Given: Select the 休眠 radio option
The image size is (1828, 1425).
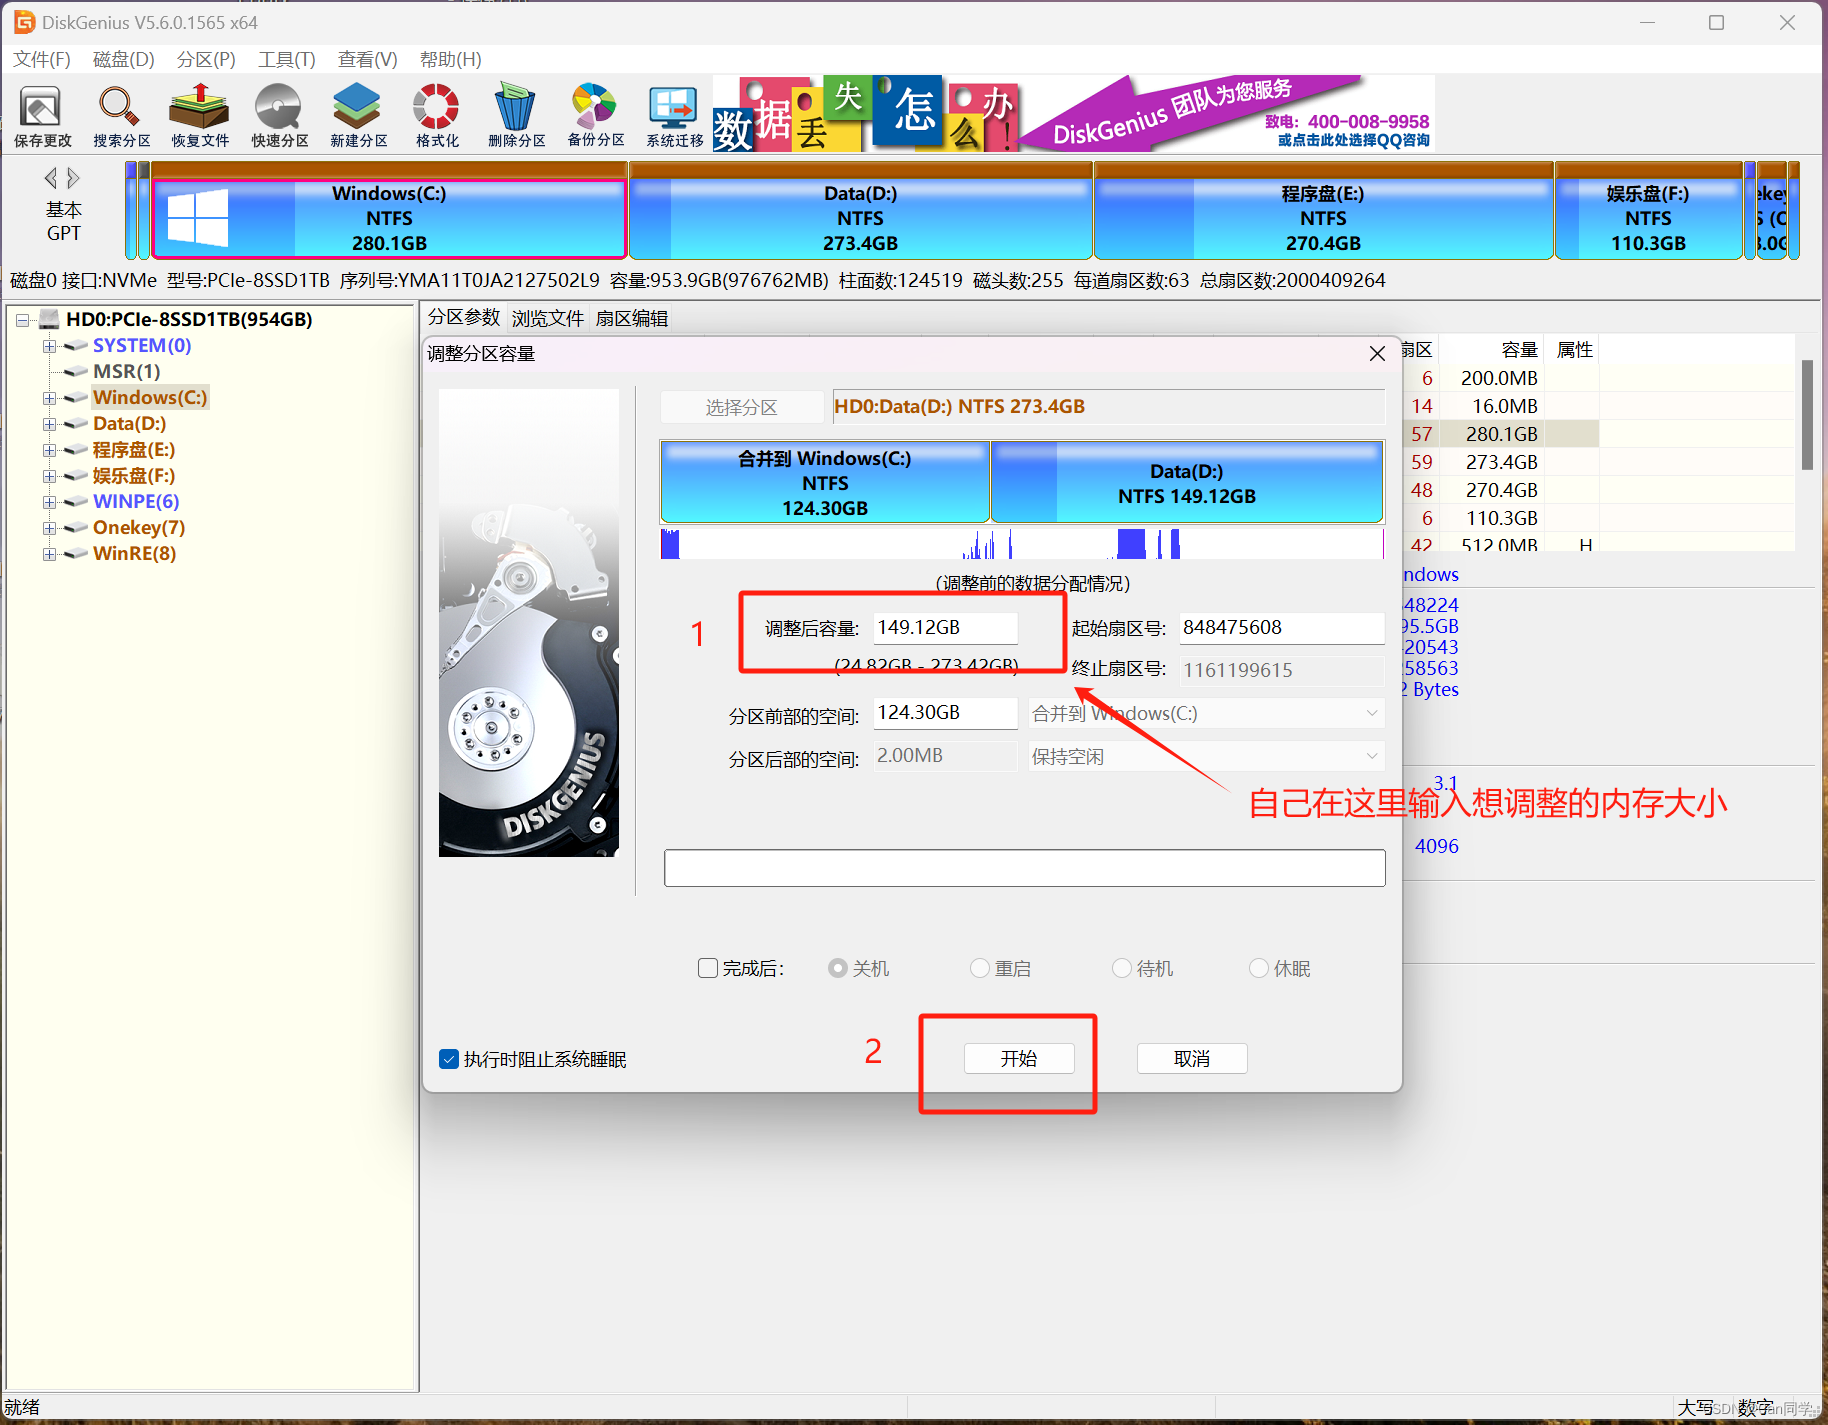Looking at the screenshot, I should [1259, 968].
